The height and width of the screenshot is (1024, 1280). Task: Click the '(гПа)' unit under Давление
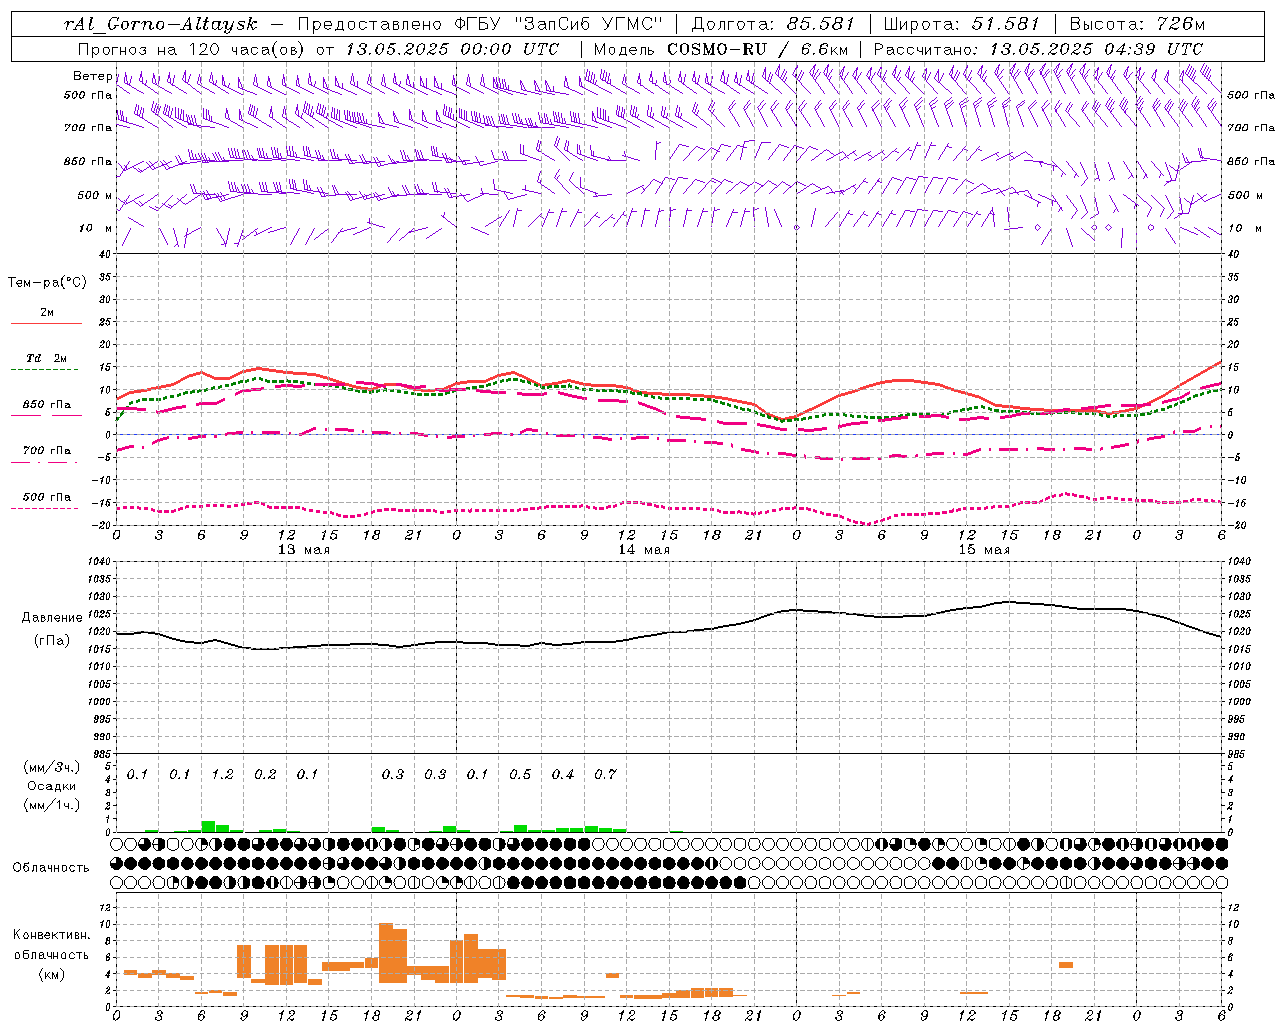pos(51,641)
